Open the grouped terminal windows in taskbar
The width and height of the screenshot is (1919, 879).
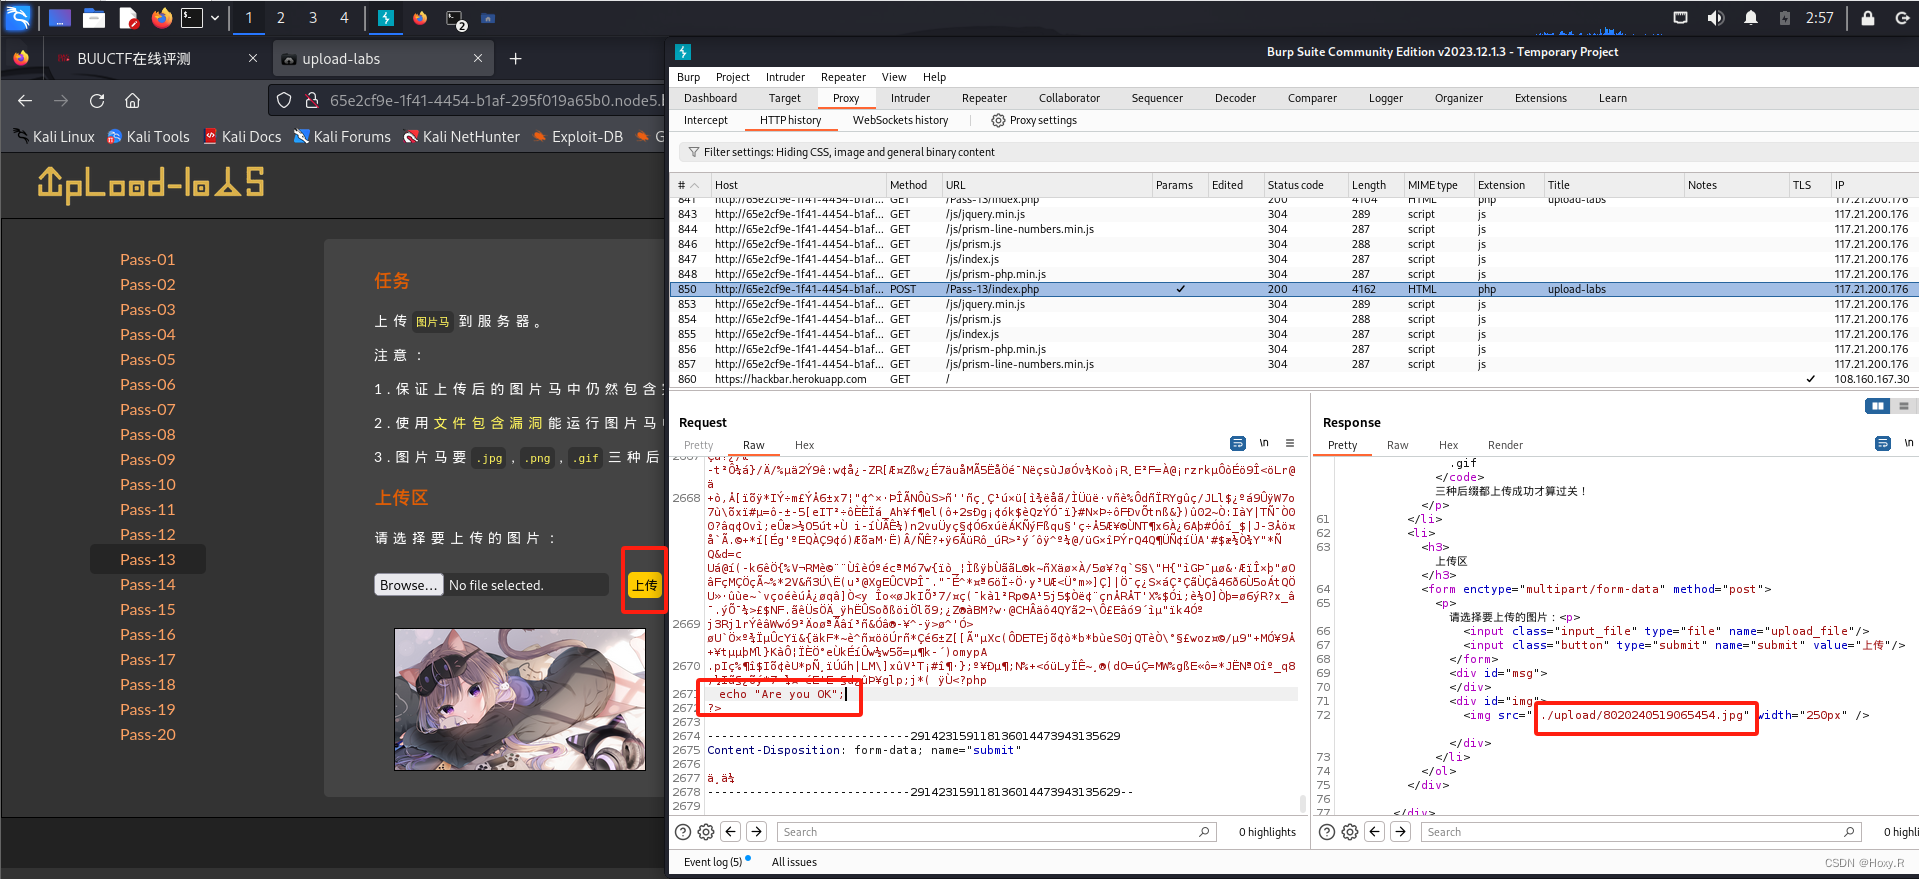456,19
